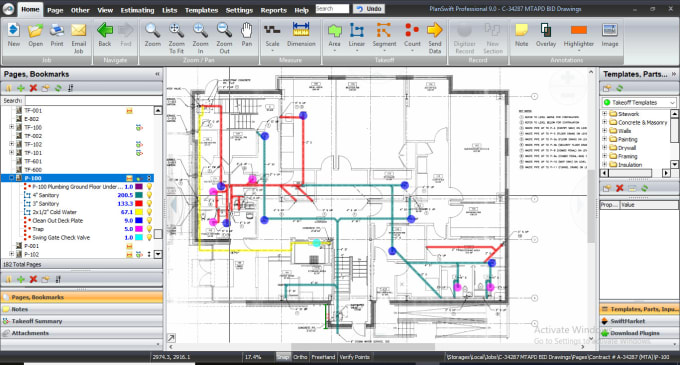Toggle Ortho mode in status bar
Screen dimensions: 680x365
coord(300,357)
